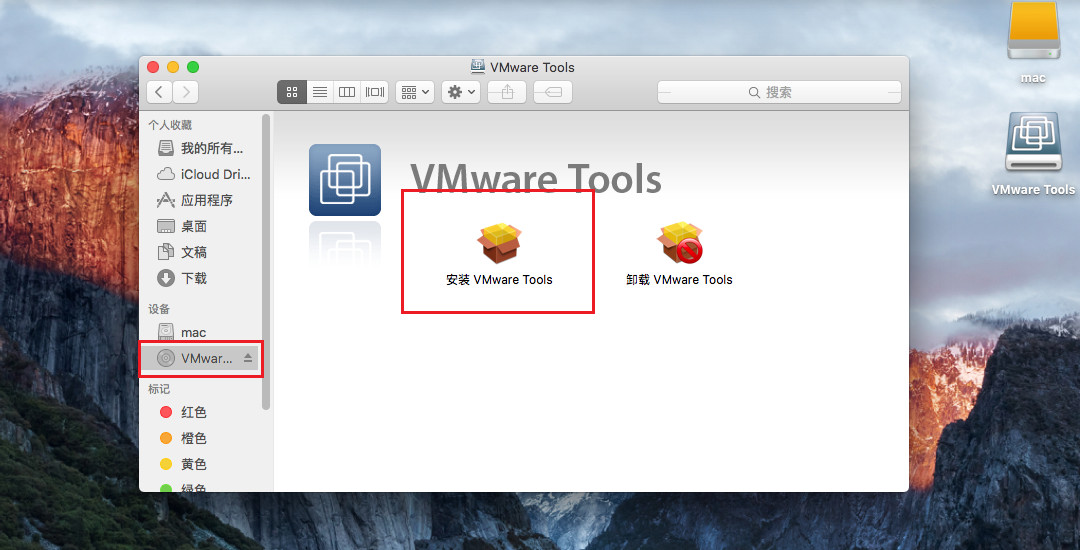The image size is (1080, 550).
Task: Go back with the back arrow
Action: (x=160, y=92)
